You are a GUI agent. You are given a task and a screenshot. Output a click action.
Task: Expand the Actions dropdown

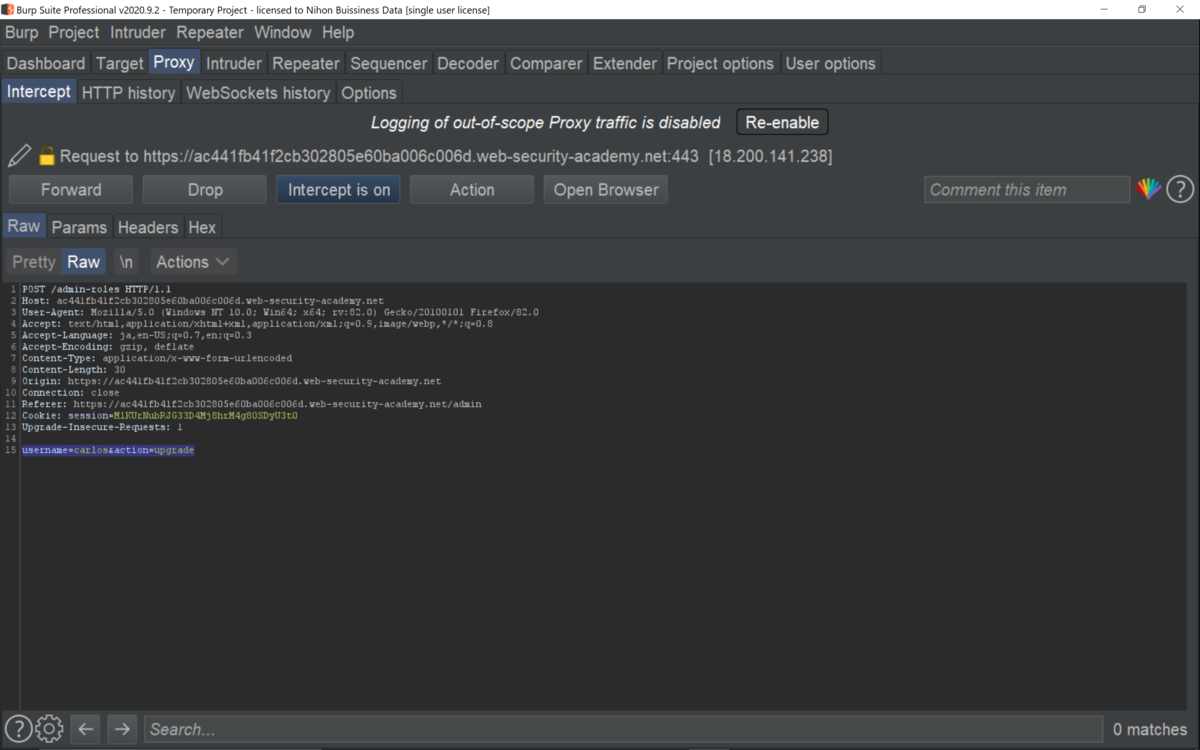tap(193, 262)
